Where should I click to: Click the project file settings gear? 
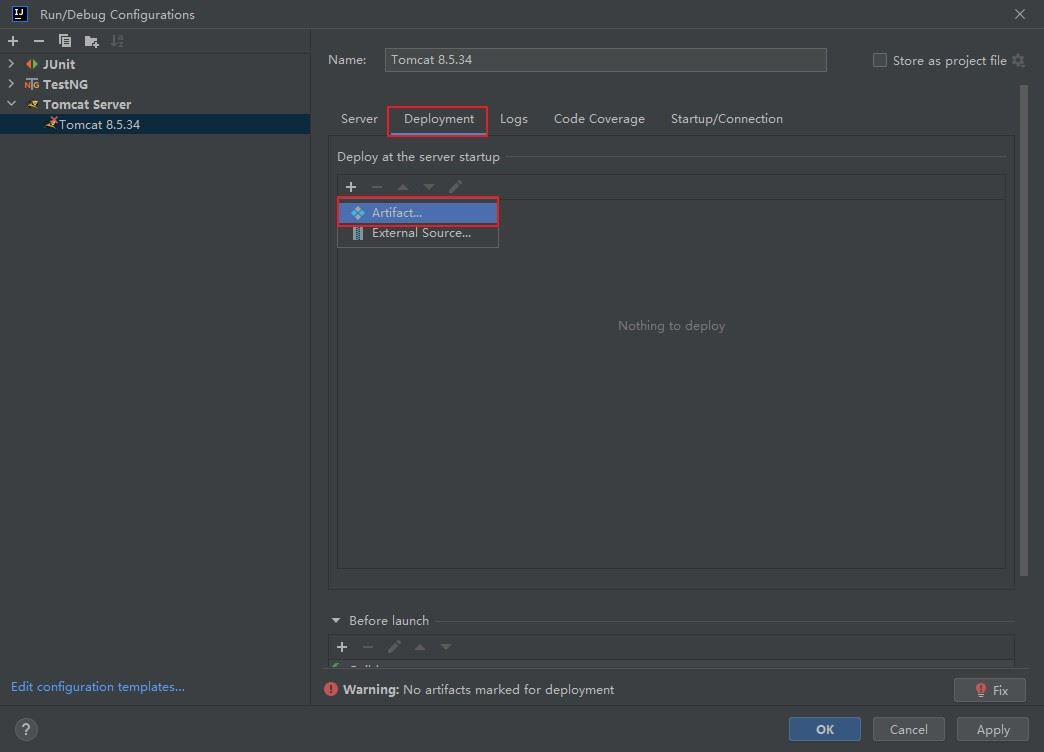pyautogui.click(x=1018, y=61)
